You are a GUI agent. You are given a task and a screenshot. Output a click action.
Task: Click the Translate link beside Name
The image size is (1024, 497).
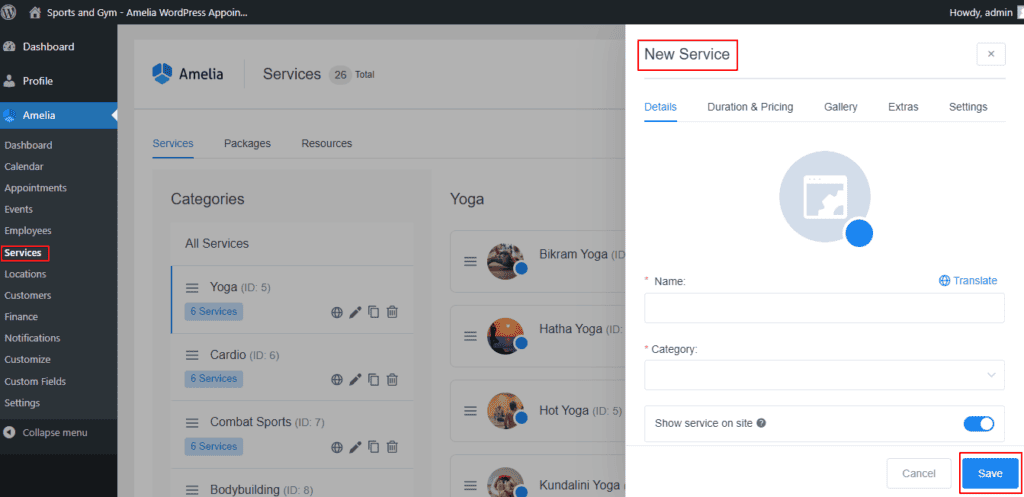pos(967,281)
